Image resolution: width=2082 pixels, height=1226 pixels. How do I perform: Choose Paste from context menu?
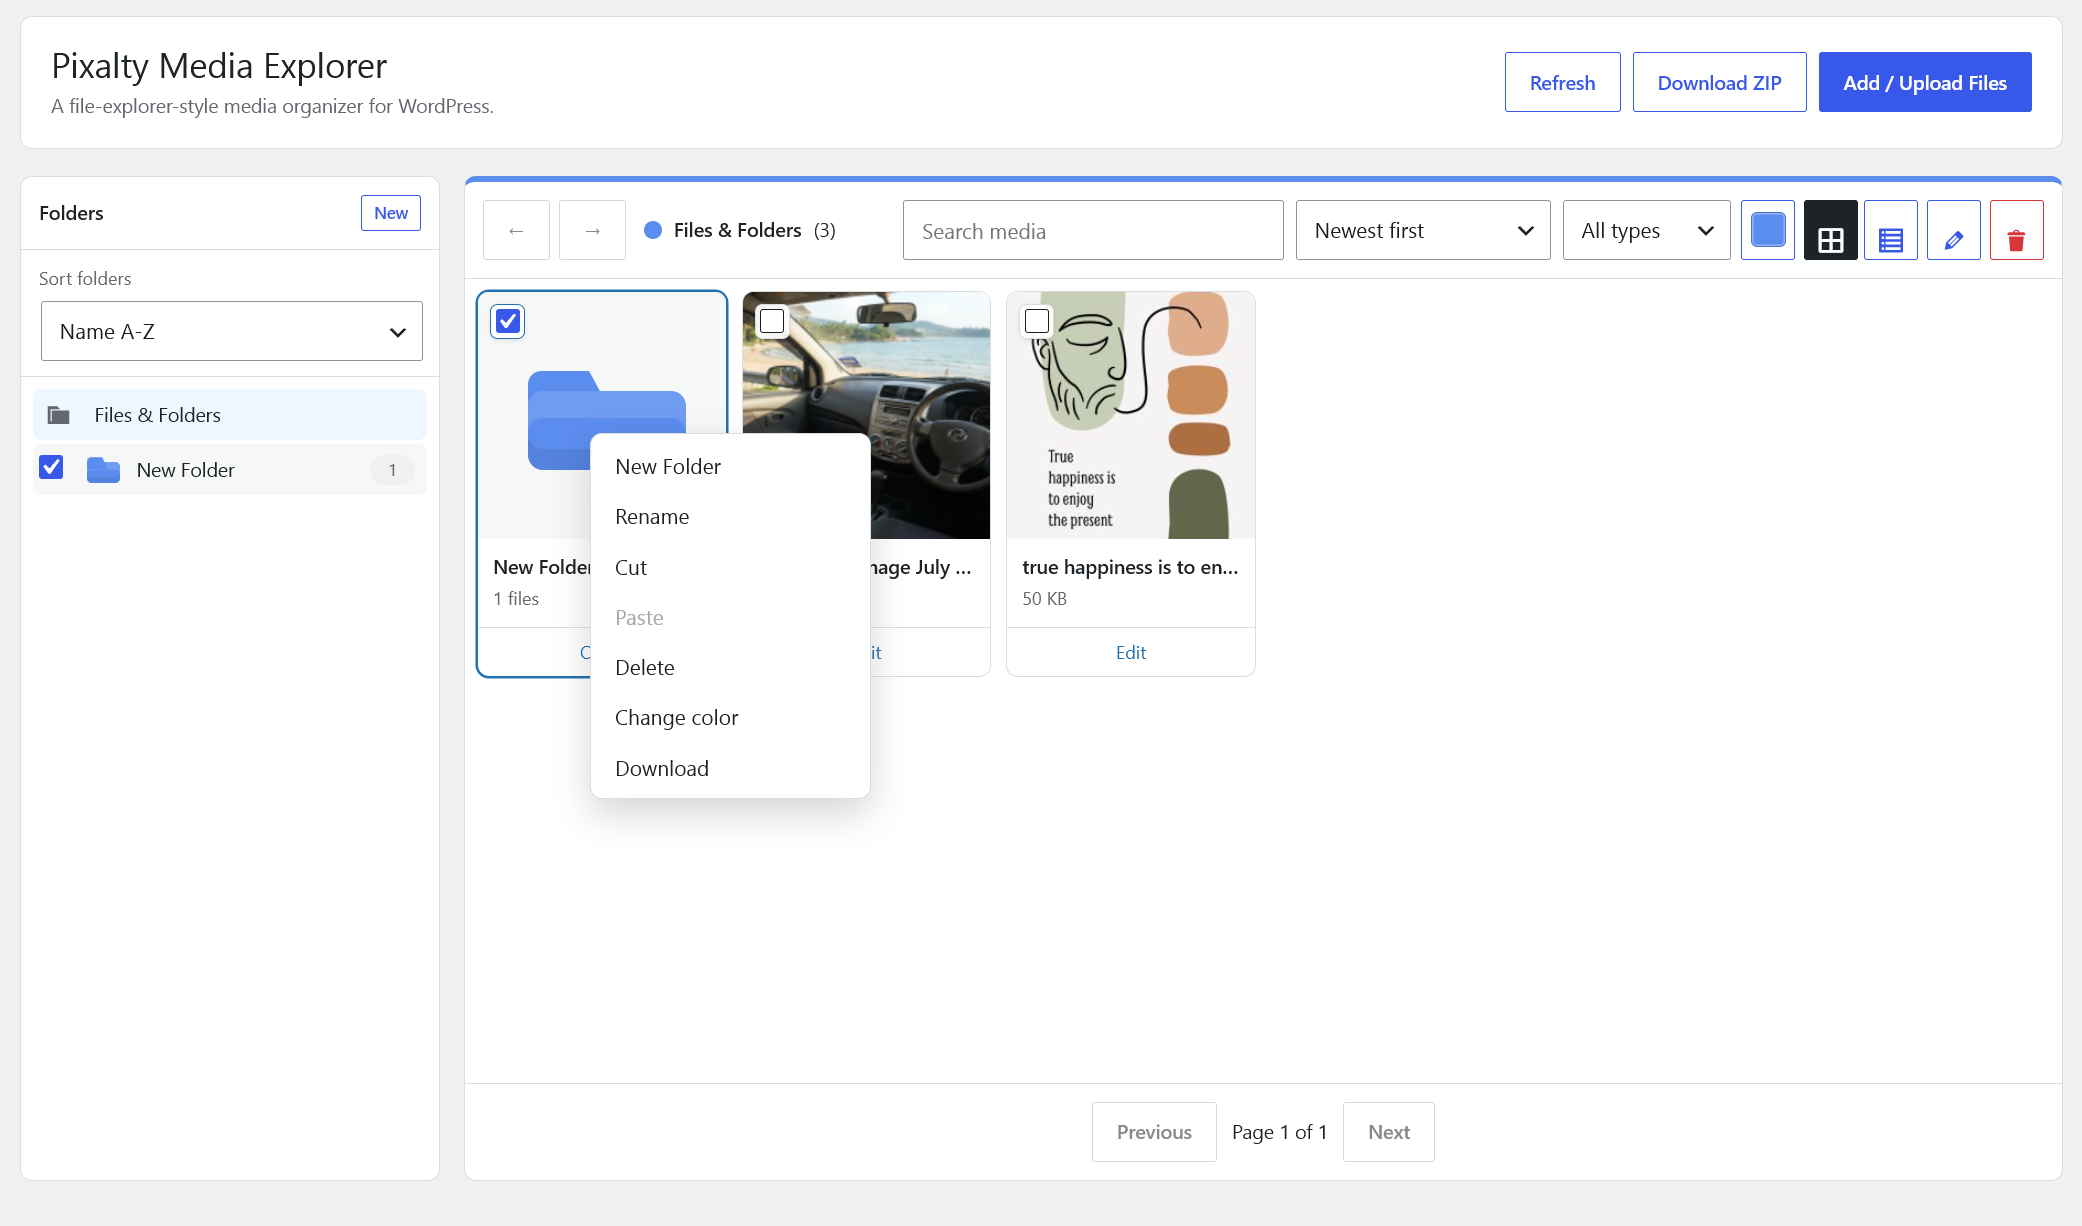click(730, 618)
